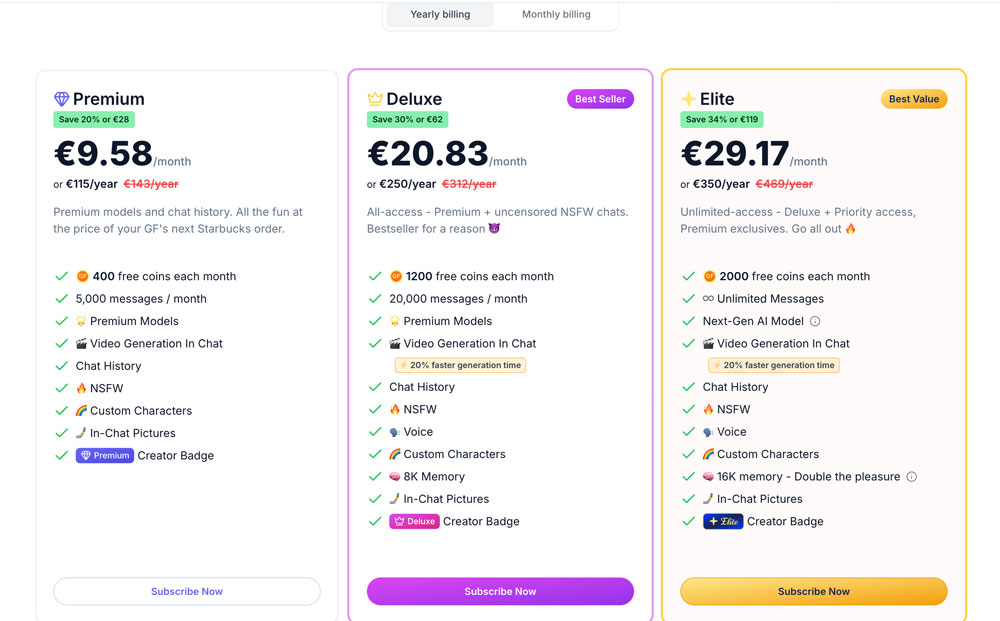This screenshot has height=621, width=1000.
Task: Click the Premium Creator Badge icon
Action: tap(105, 456)
